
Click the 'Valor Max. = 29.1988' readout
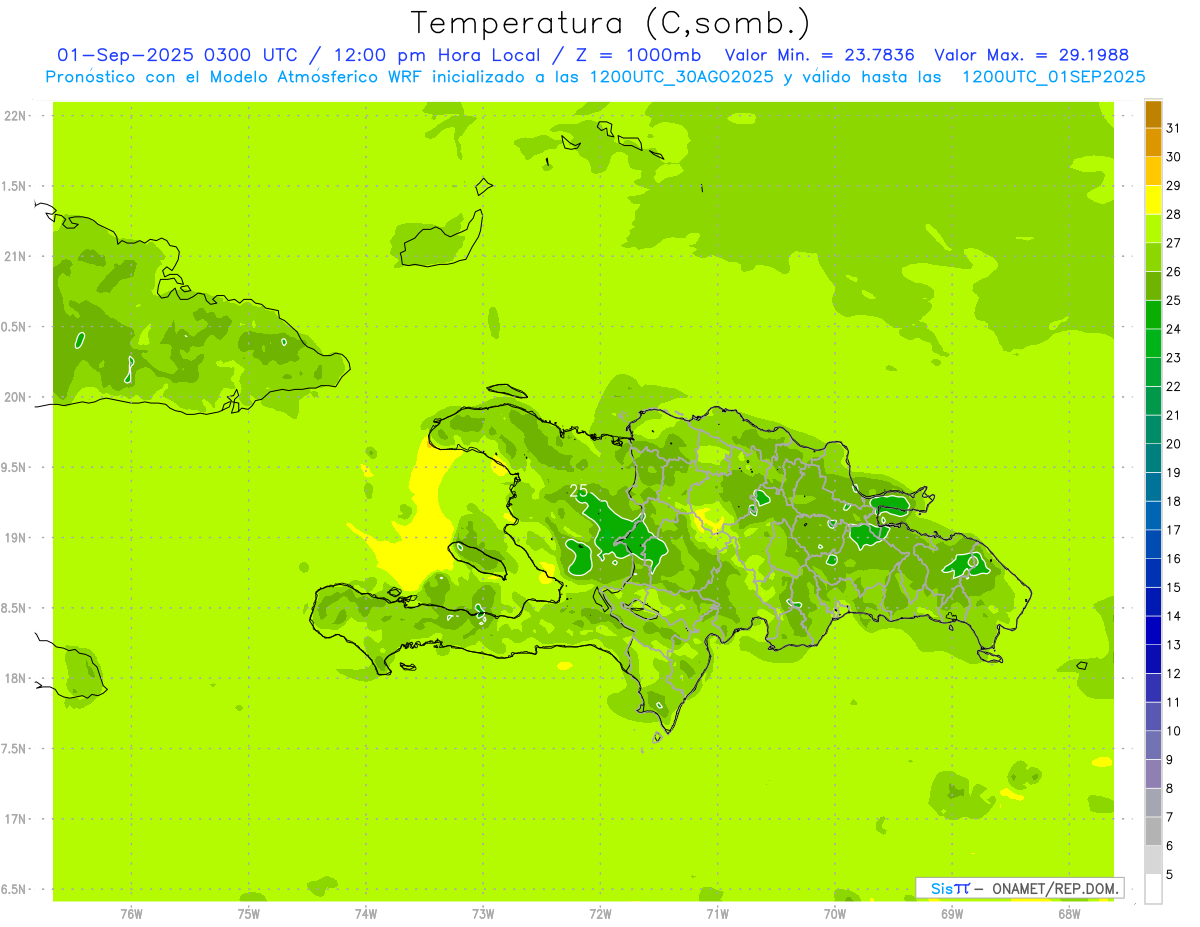tap(1031, 55)
